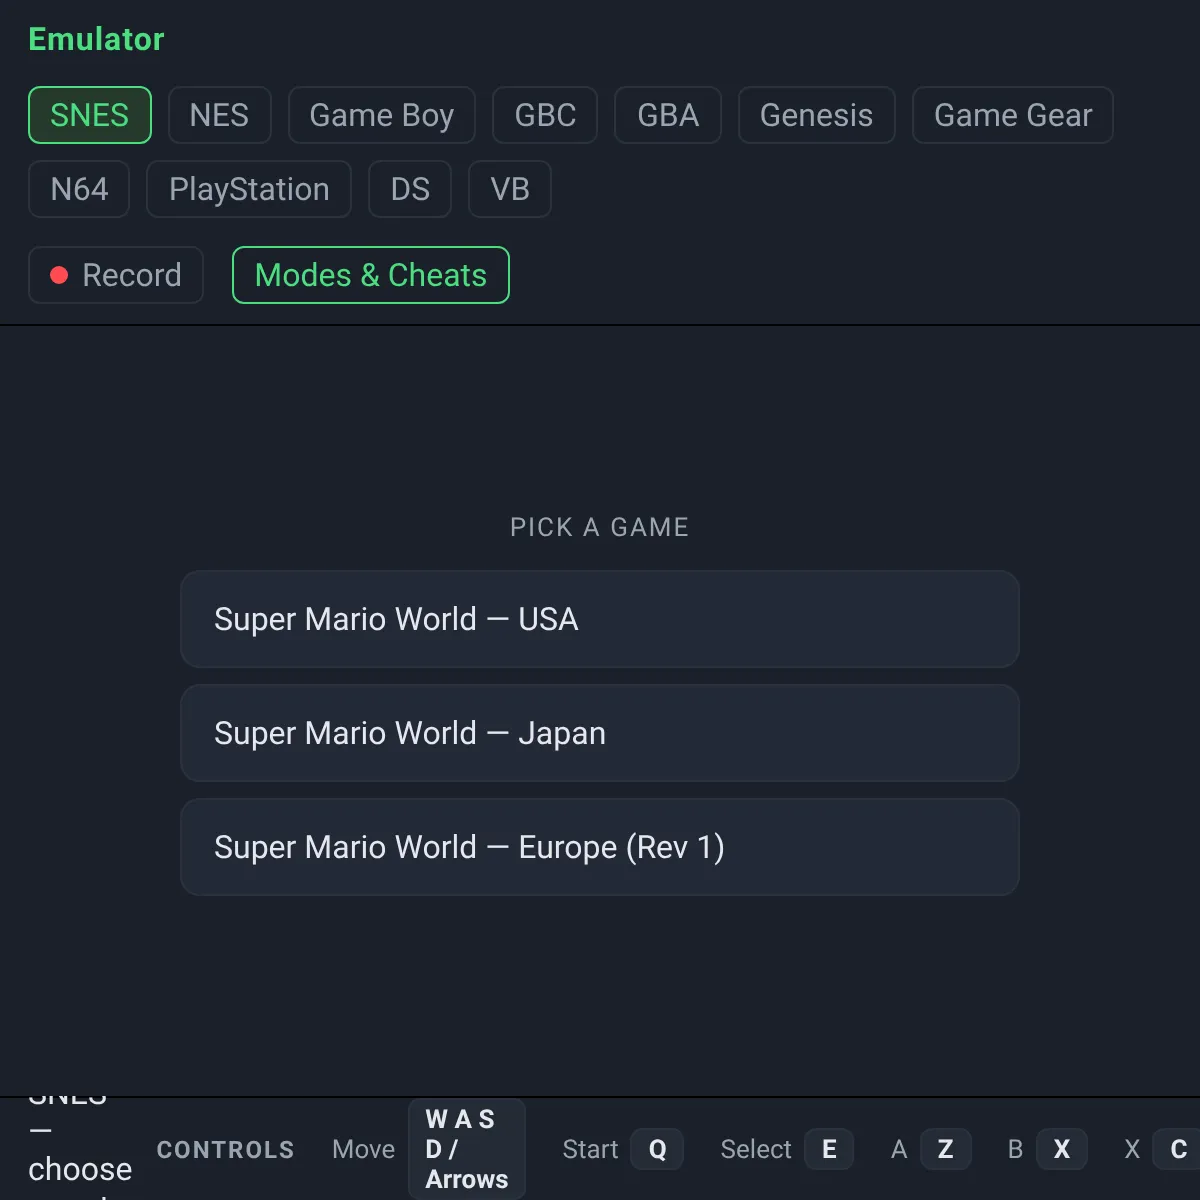This screenshot has width=1200, height=1200.
Task: Select the SNES system tab
Action: [x=90, y=115]
